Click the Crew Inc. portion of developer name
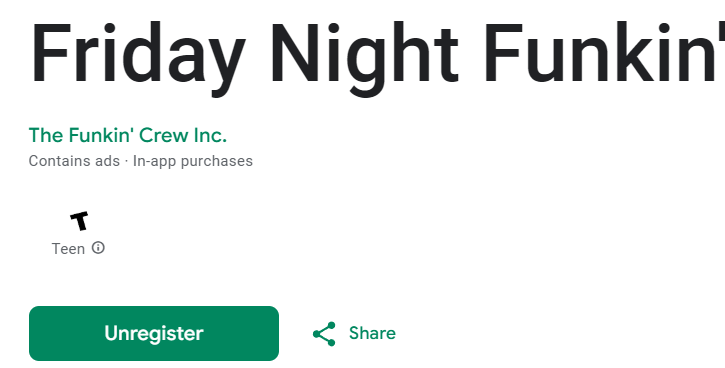The height and width of the screenshot is (368, 725). pos(183,135)
